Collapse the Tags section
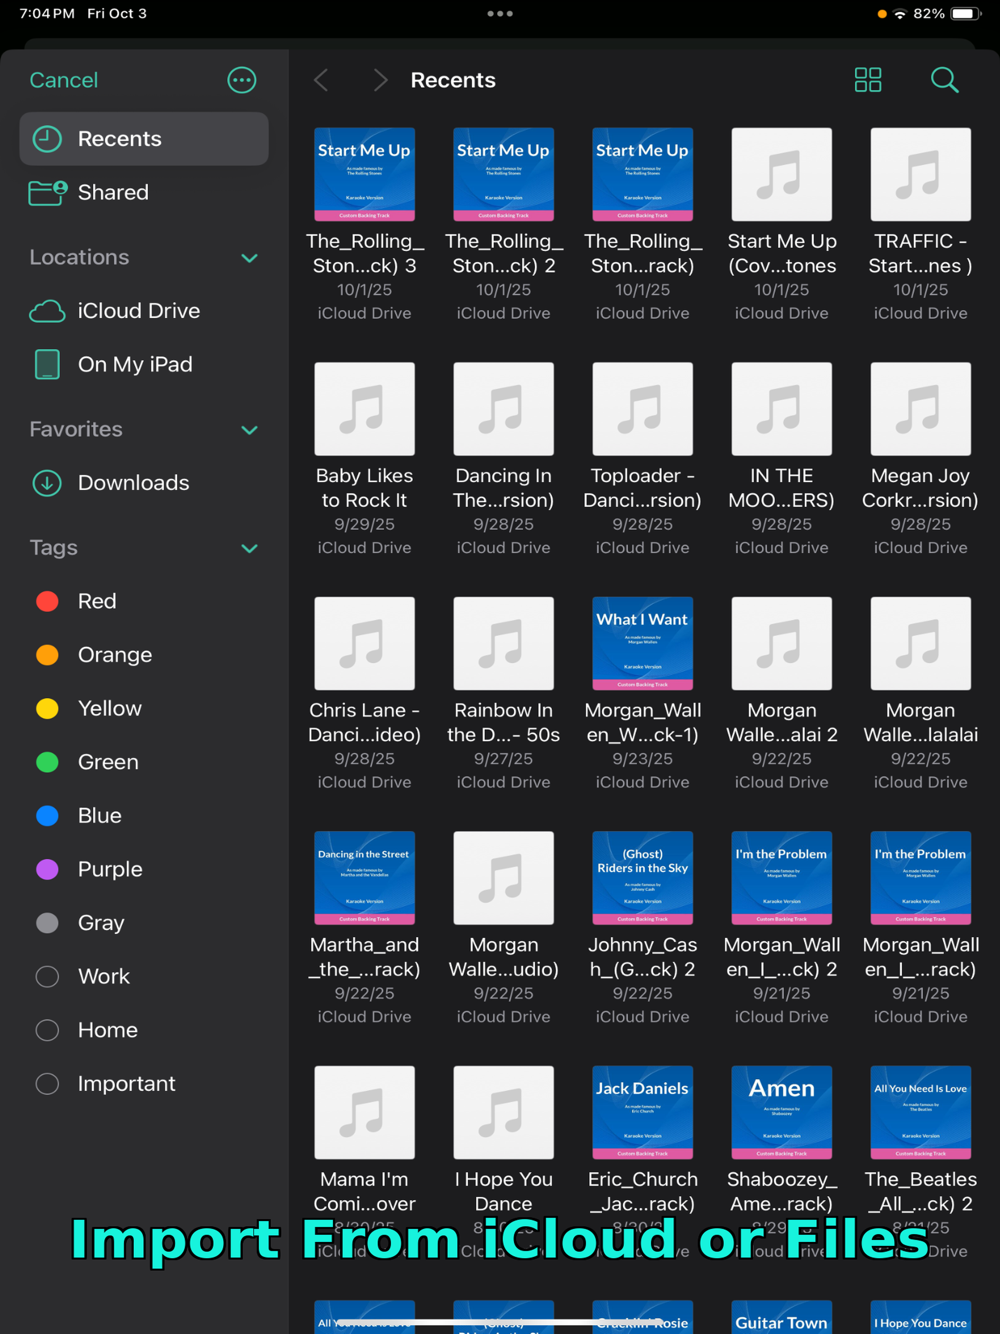The image size is (1000, 1334). coord(250,548)
